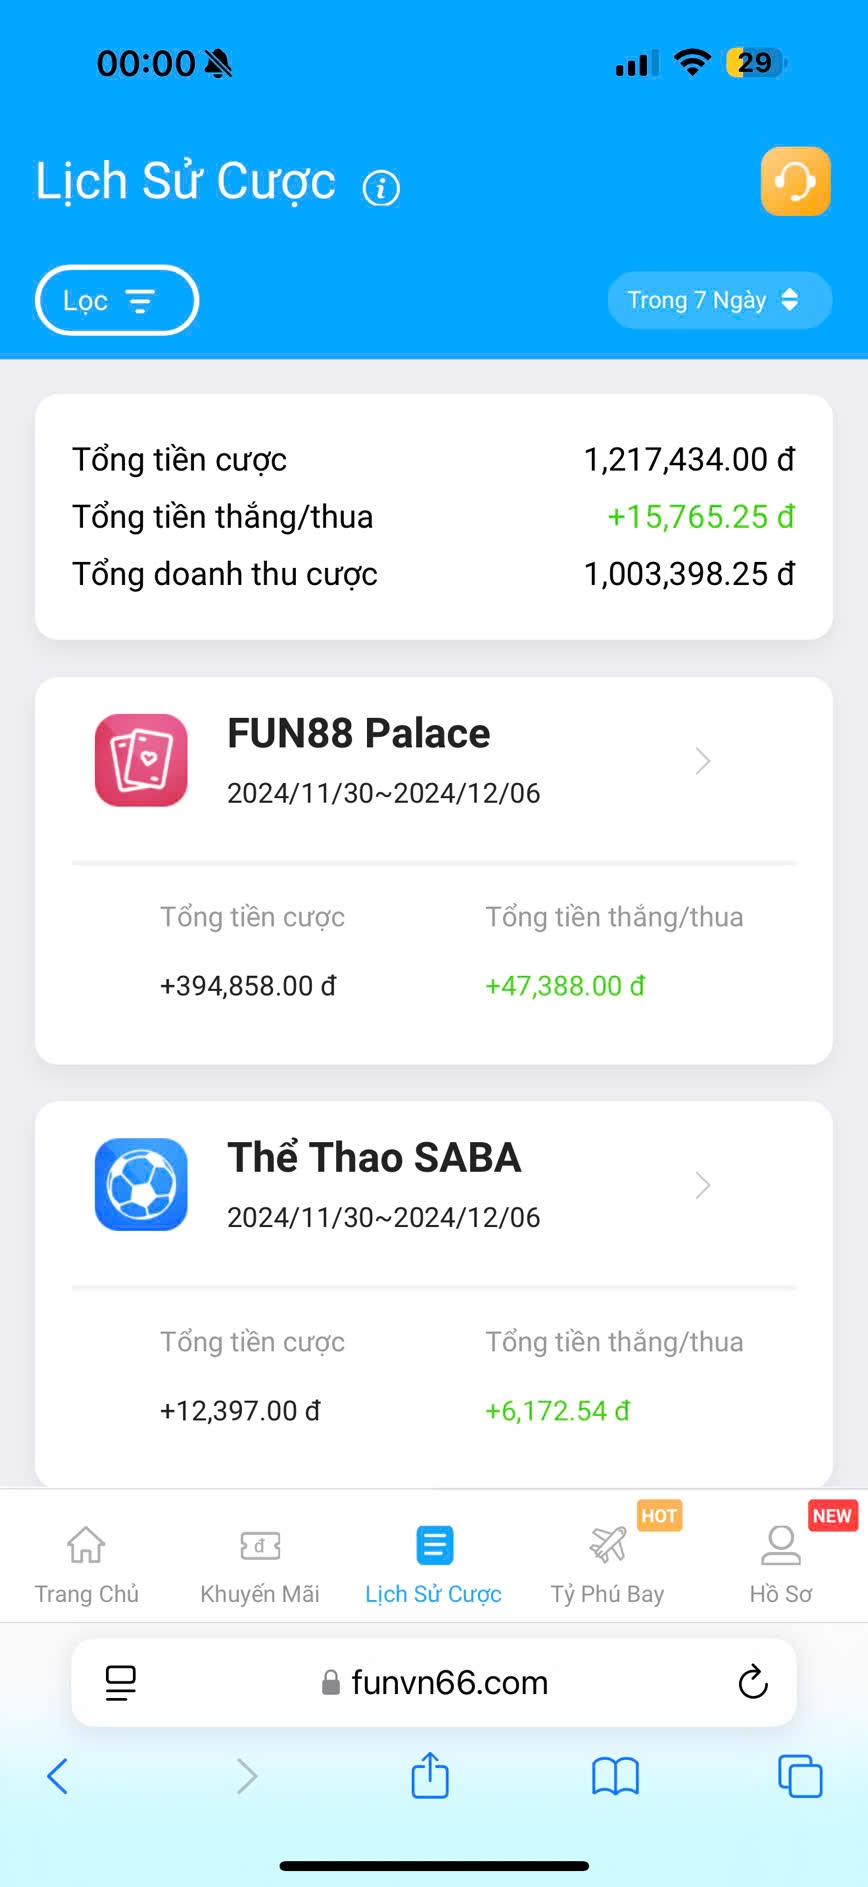
Task: Open customer support headset icon
Action: click(x=795, y=181)
